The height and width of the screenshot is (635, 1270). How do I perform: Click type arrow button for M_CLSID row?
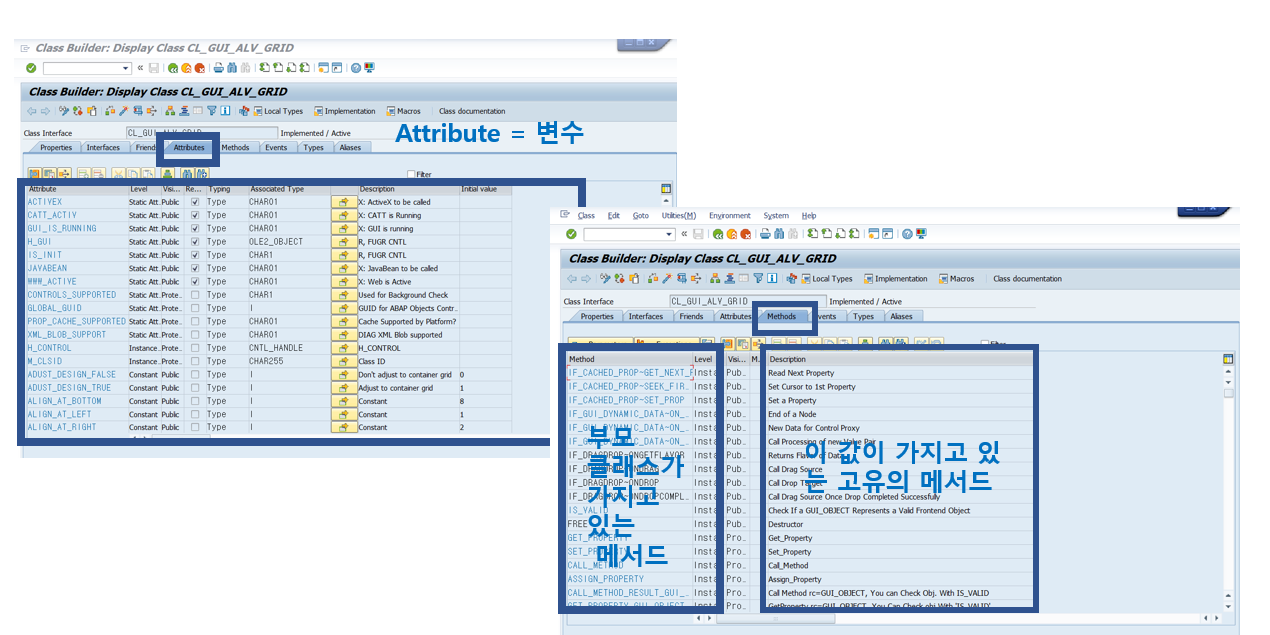(344, 361)
